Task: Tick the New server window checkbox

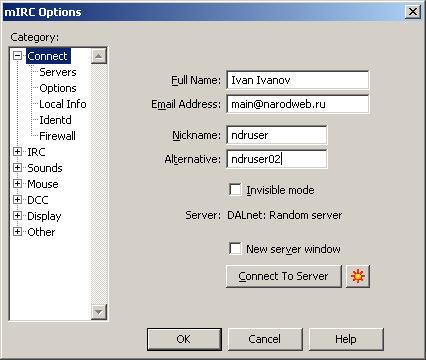Action: (x=235, y=249)
